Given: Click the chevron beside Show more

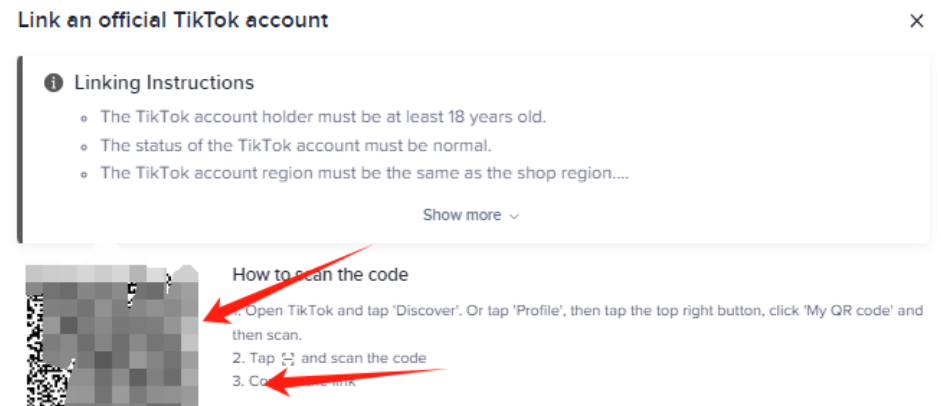Looking at the screenshot, I should coord(515,216).
